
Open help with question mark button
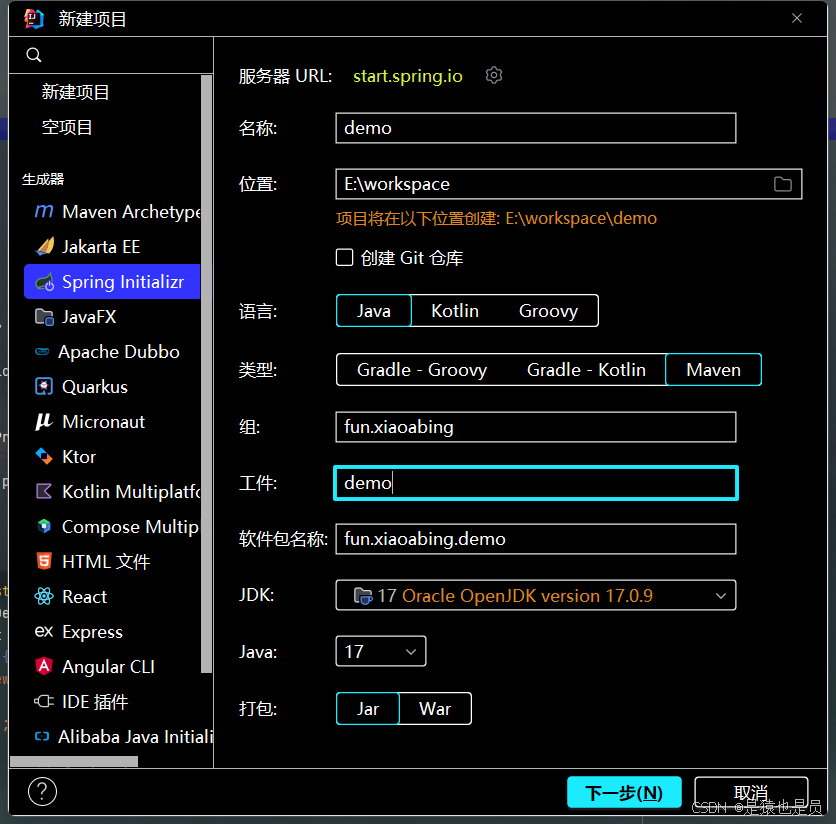[x=43, y=791]
